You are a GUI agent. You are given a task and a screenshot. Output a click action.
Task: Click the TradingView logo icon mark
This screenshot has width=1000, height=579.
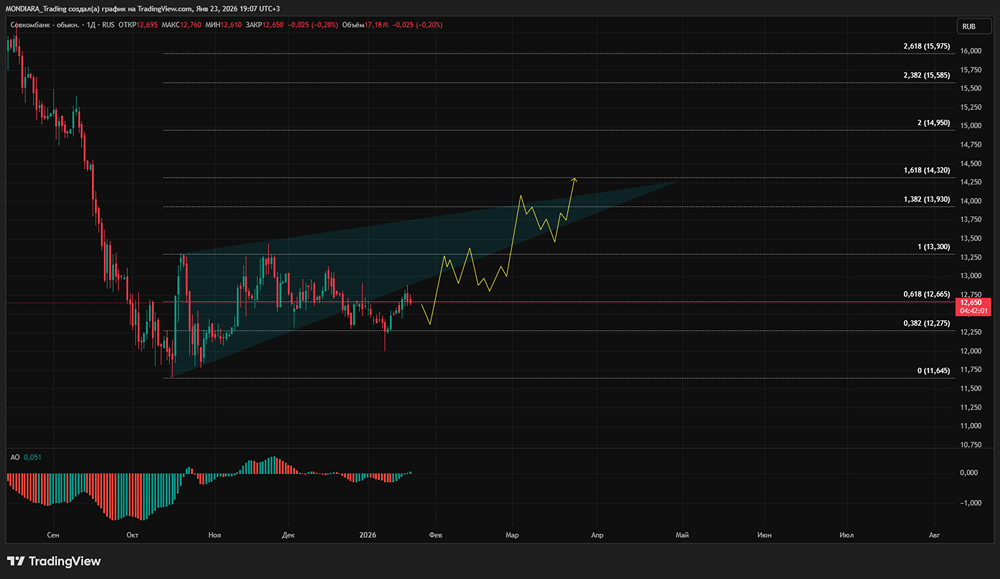16,561
